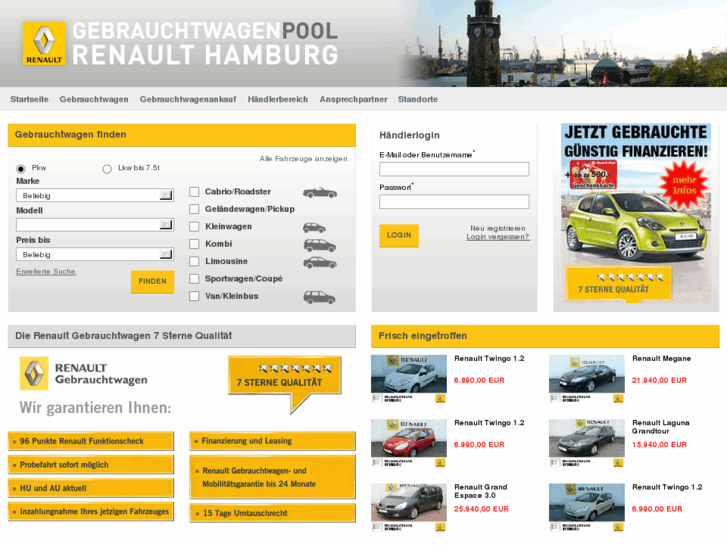This screenshot has width=727, height=545.
Task: Focus the Passwort input field
Action: click(454, 201)
